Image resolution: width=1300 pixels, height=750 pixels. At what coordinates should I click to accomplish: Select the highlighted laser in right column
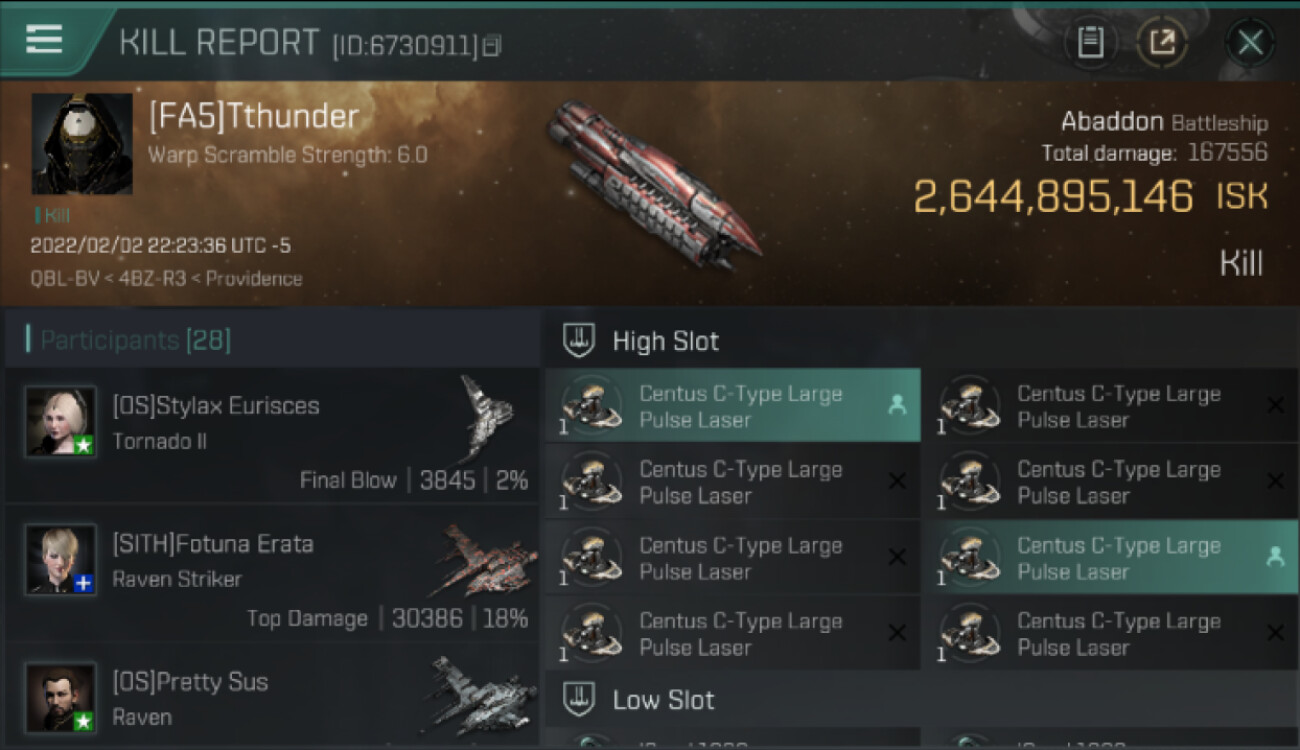coord(1111,558)
